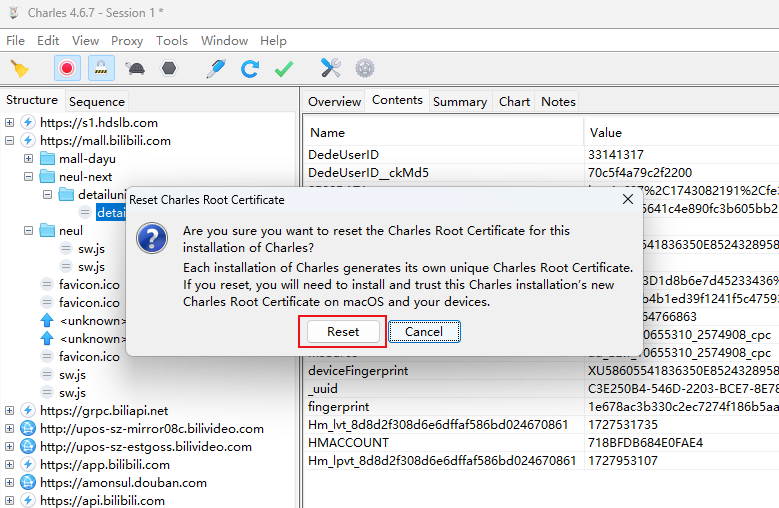Screen dimensions: 779x508
Task: Switch to the Overview tab
Action: (x=334, y=101)
